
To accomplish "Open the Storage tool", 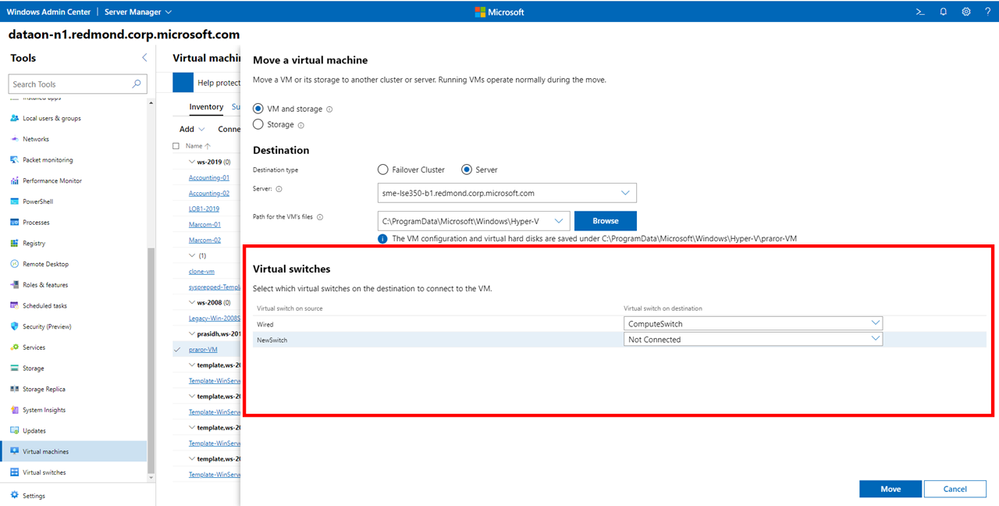I will pyautogui.click(x=33, y=368).
